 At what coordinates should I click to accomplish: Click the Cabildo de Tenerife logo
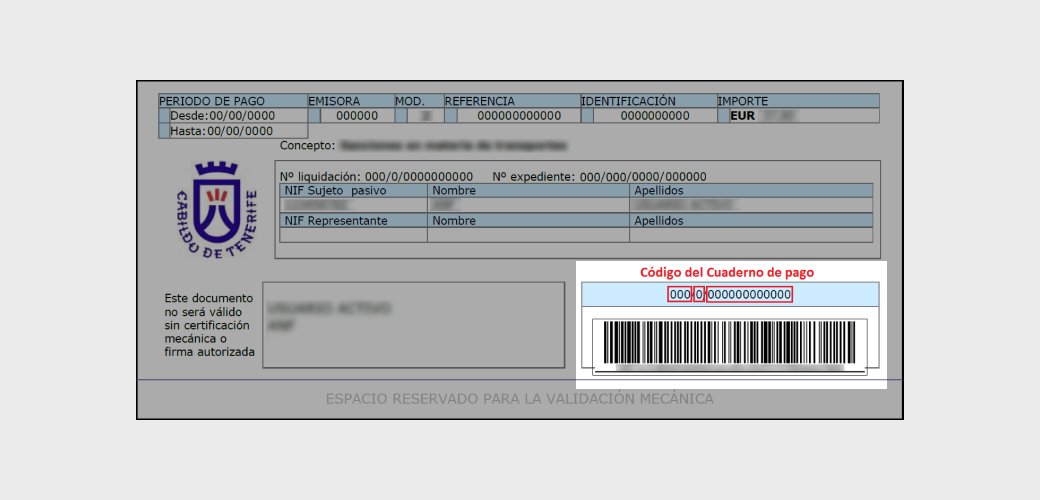coord(216,210)
